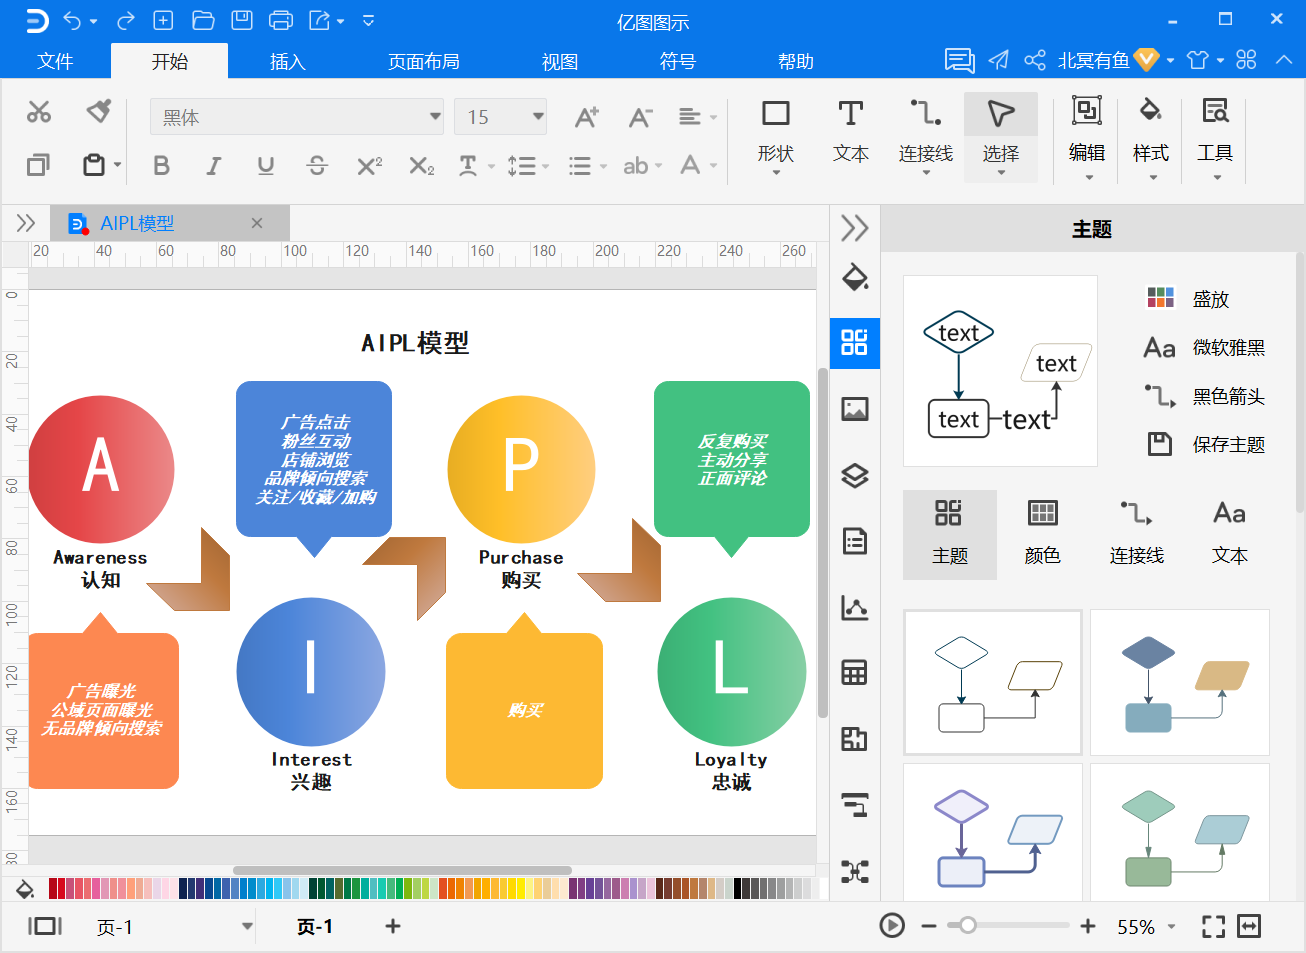Toggle Italic formatting
This screenshot has height=953, width=1306.
coord(213,165)
